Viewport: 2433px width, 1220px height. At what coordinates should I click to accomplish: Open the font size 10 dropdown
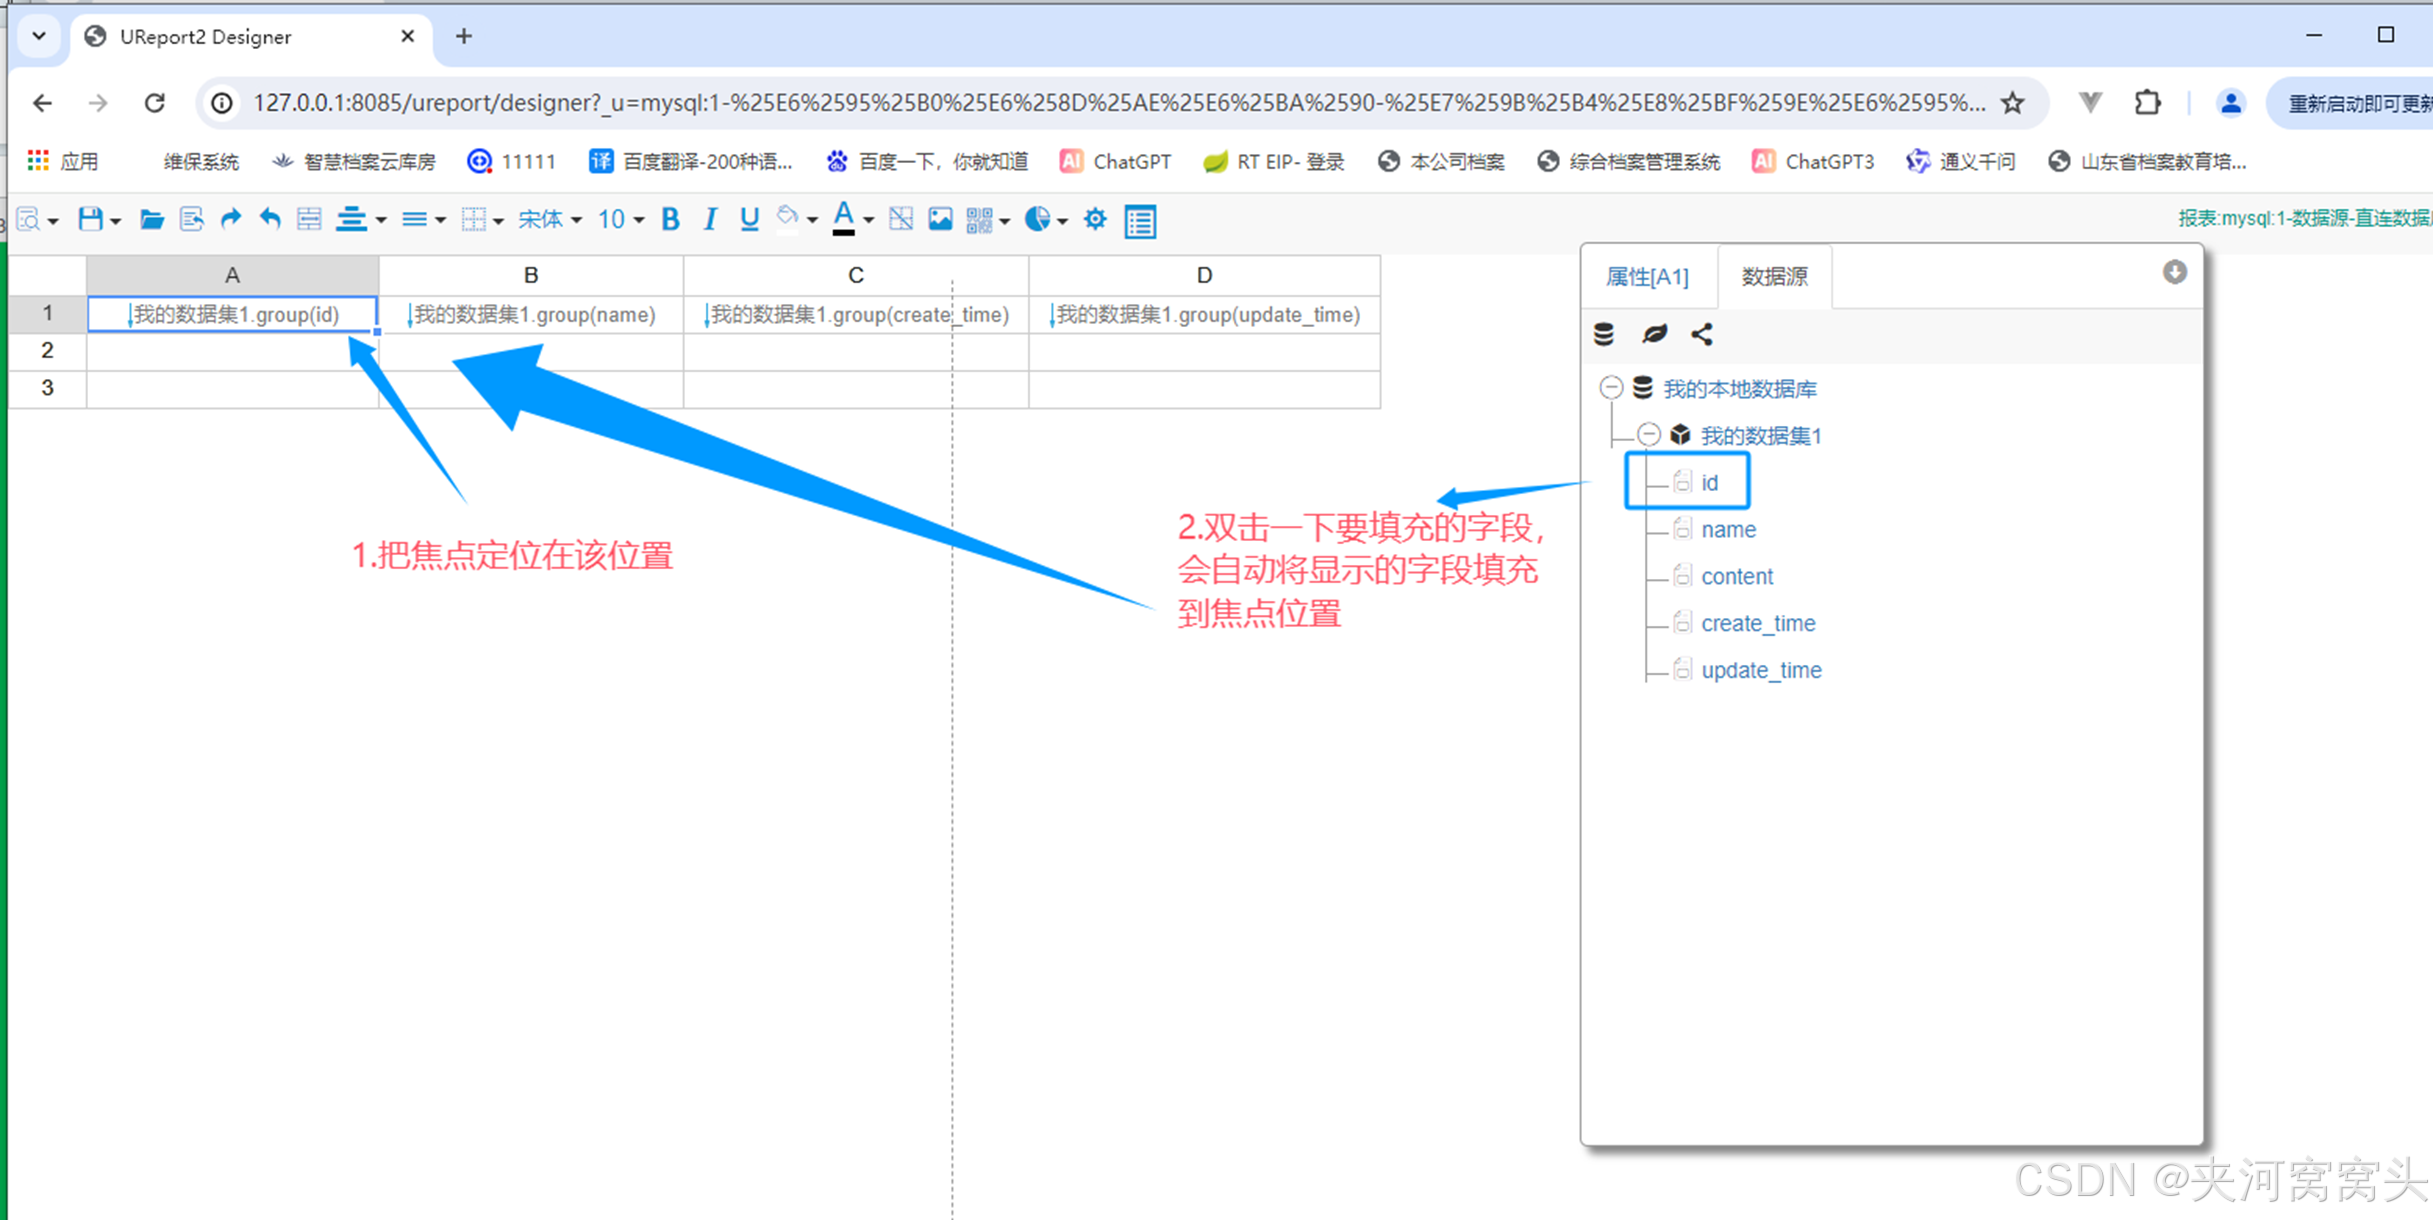tap(620, 219)
